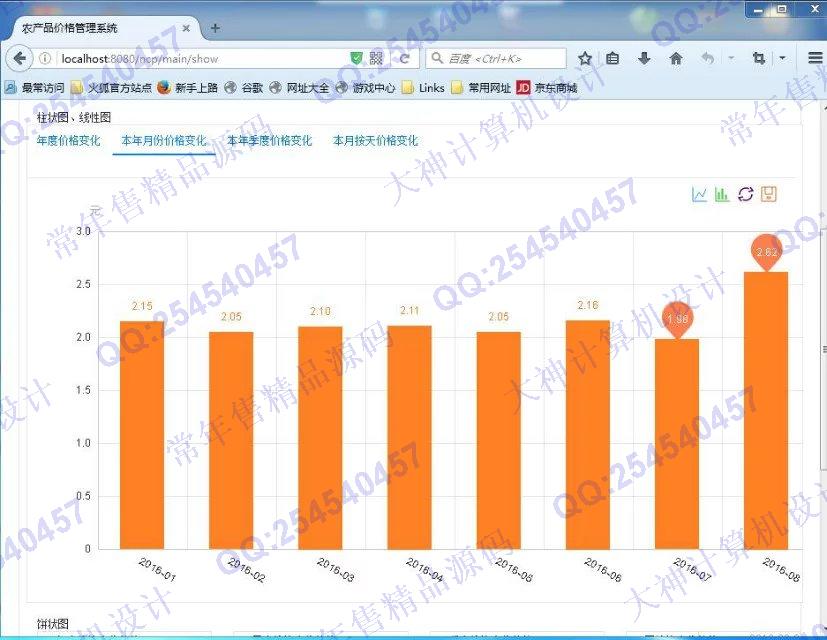Click the 2.10 value label
The width and height of the screenshot is (827, 640).
point(320,311)
